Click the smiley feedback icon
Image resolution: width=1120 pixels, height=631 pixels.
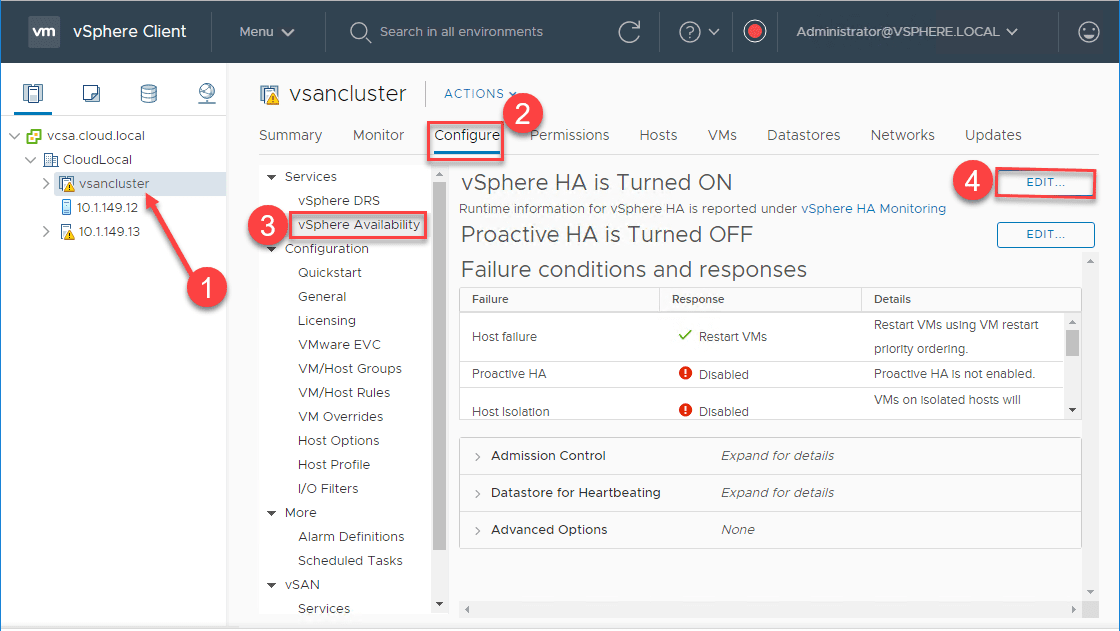pyautogui.click(x=1089, y=32)
